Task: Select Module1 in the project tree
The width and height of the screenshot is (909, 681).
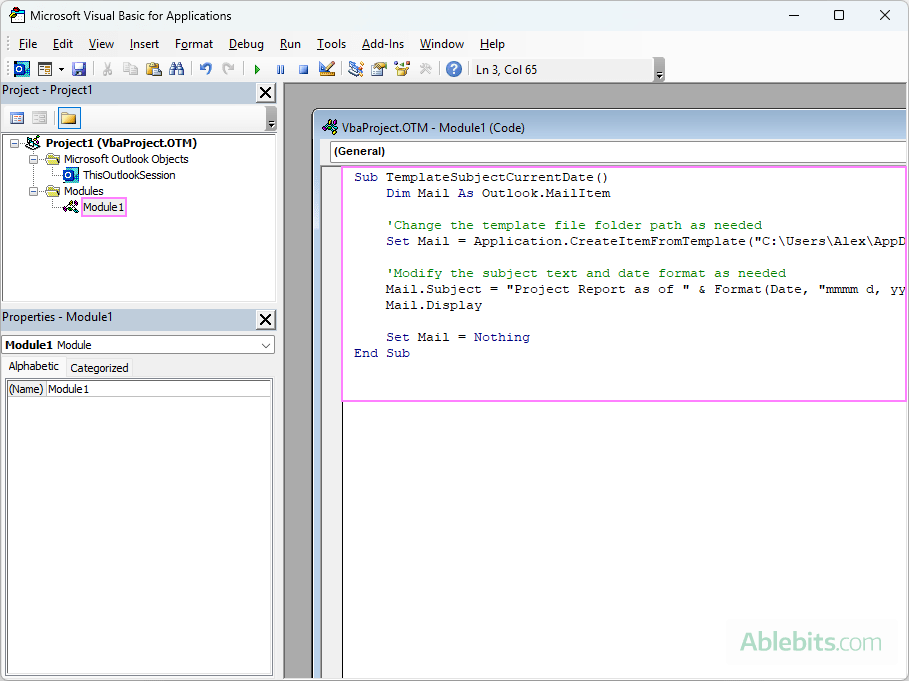Action: tap(103, 207)
